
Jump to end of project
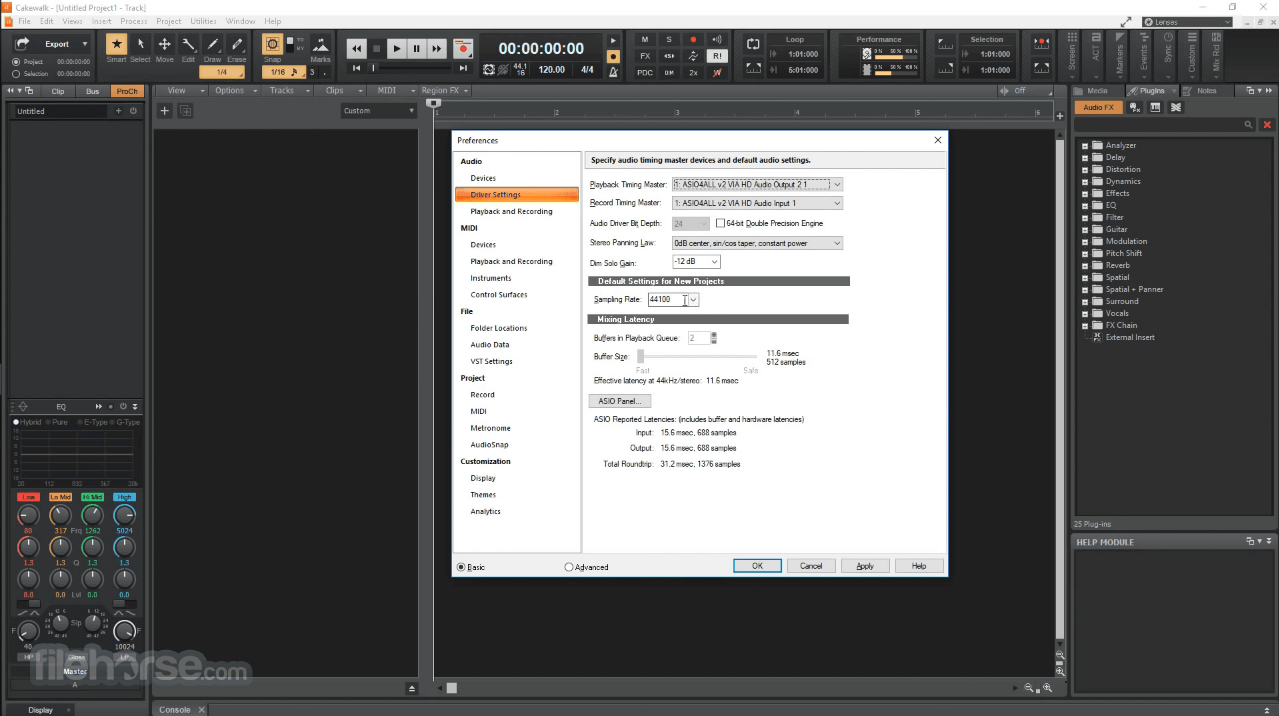click(462, 68)
